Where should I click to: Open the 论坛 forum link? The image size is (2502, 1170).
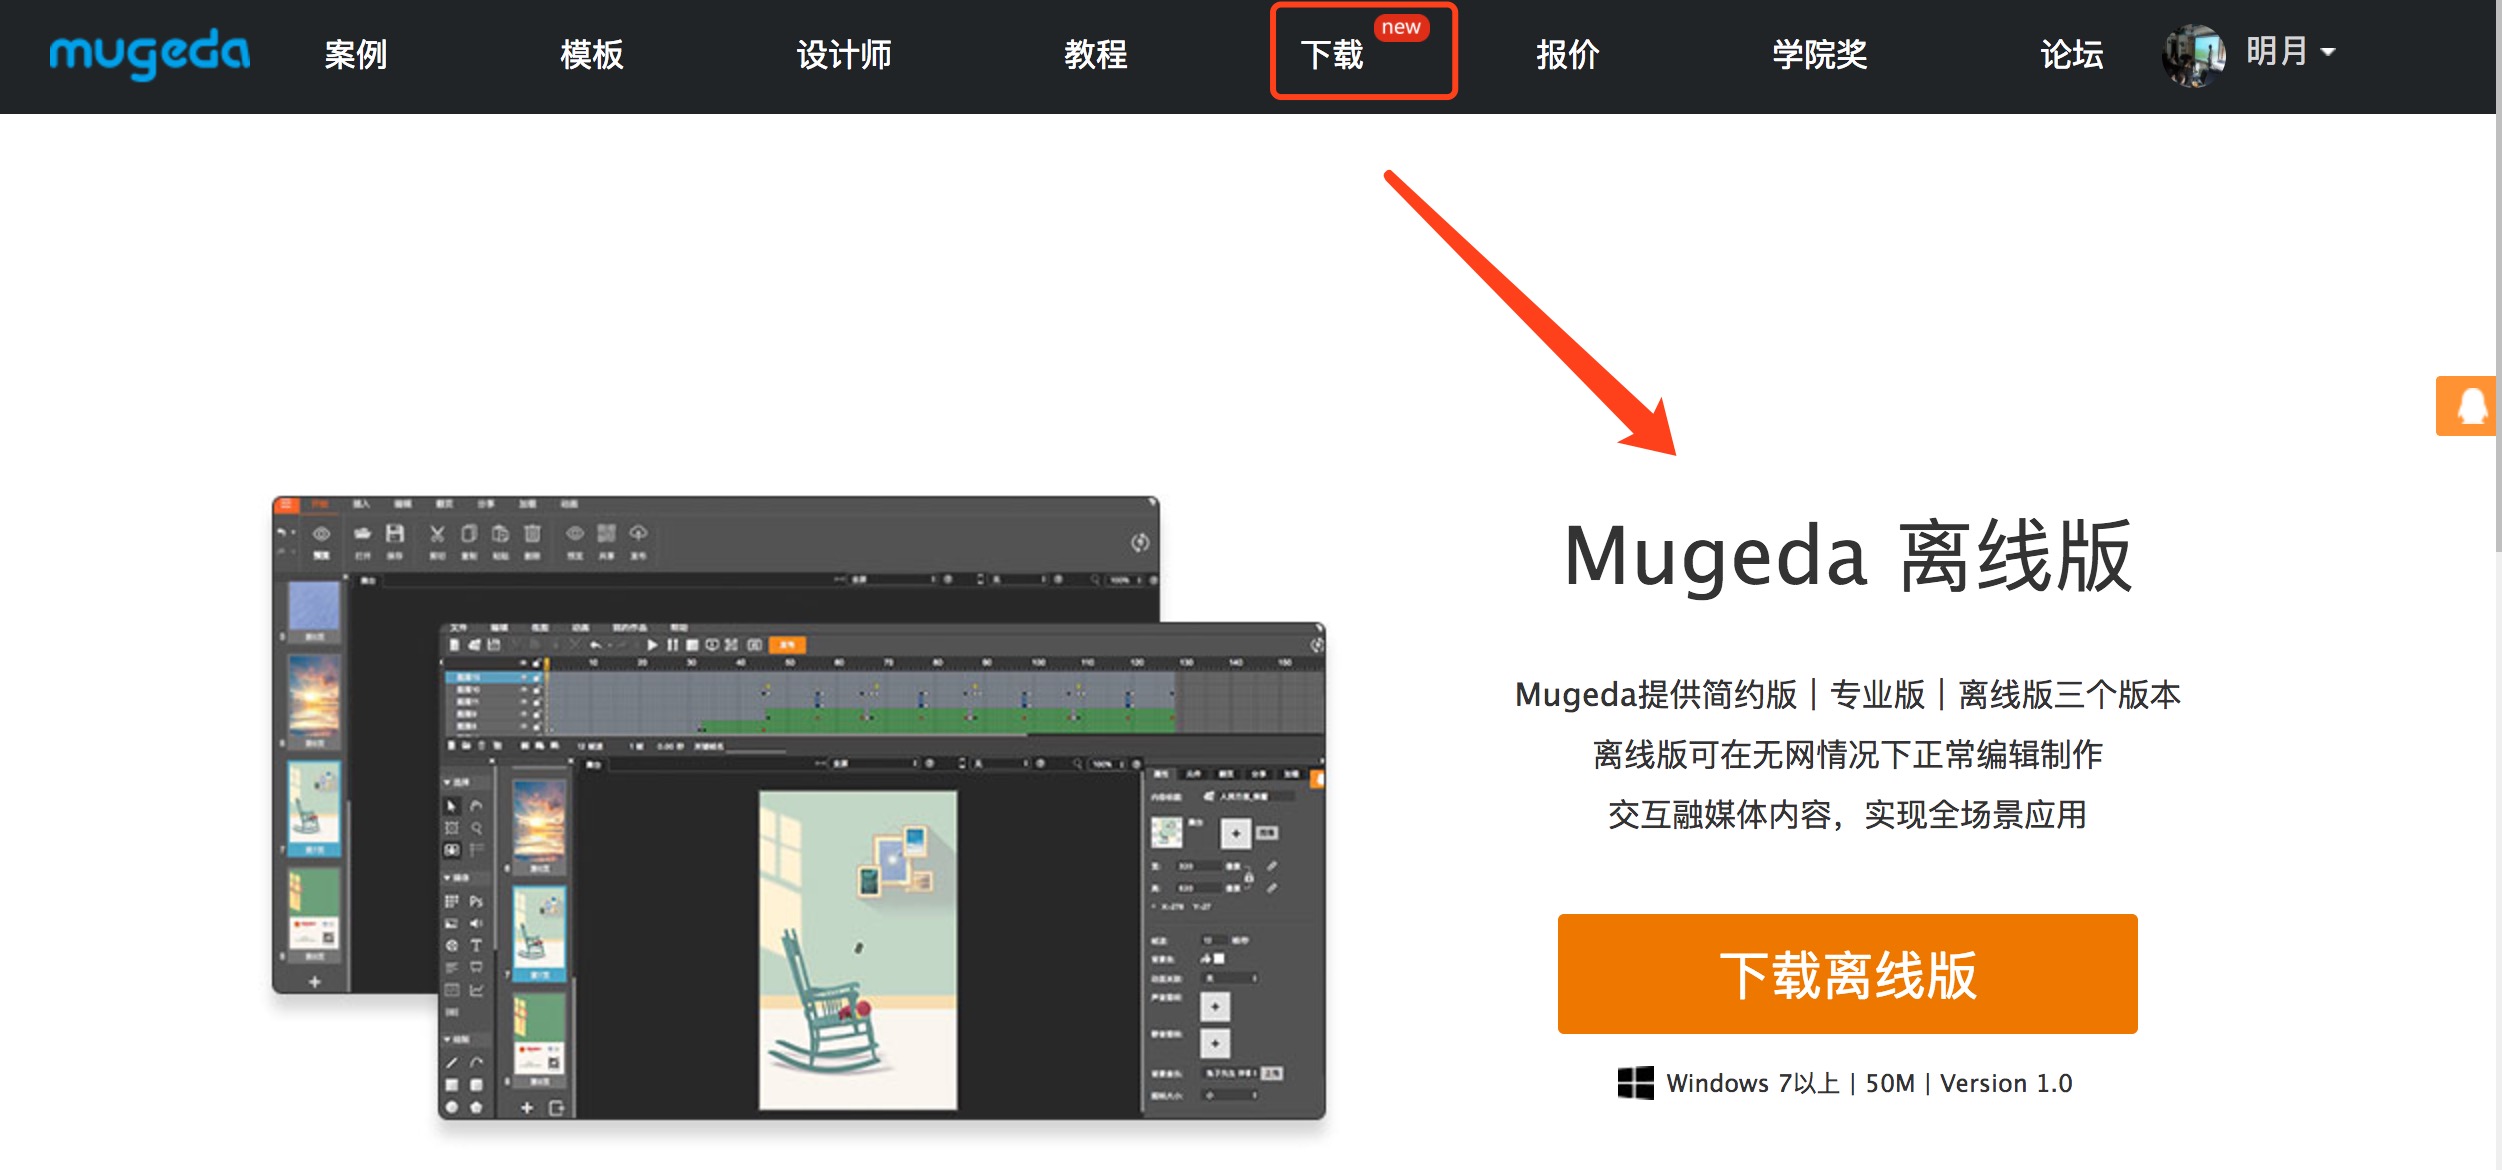coord(2071,55)
